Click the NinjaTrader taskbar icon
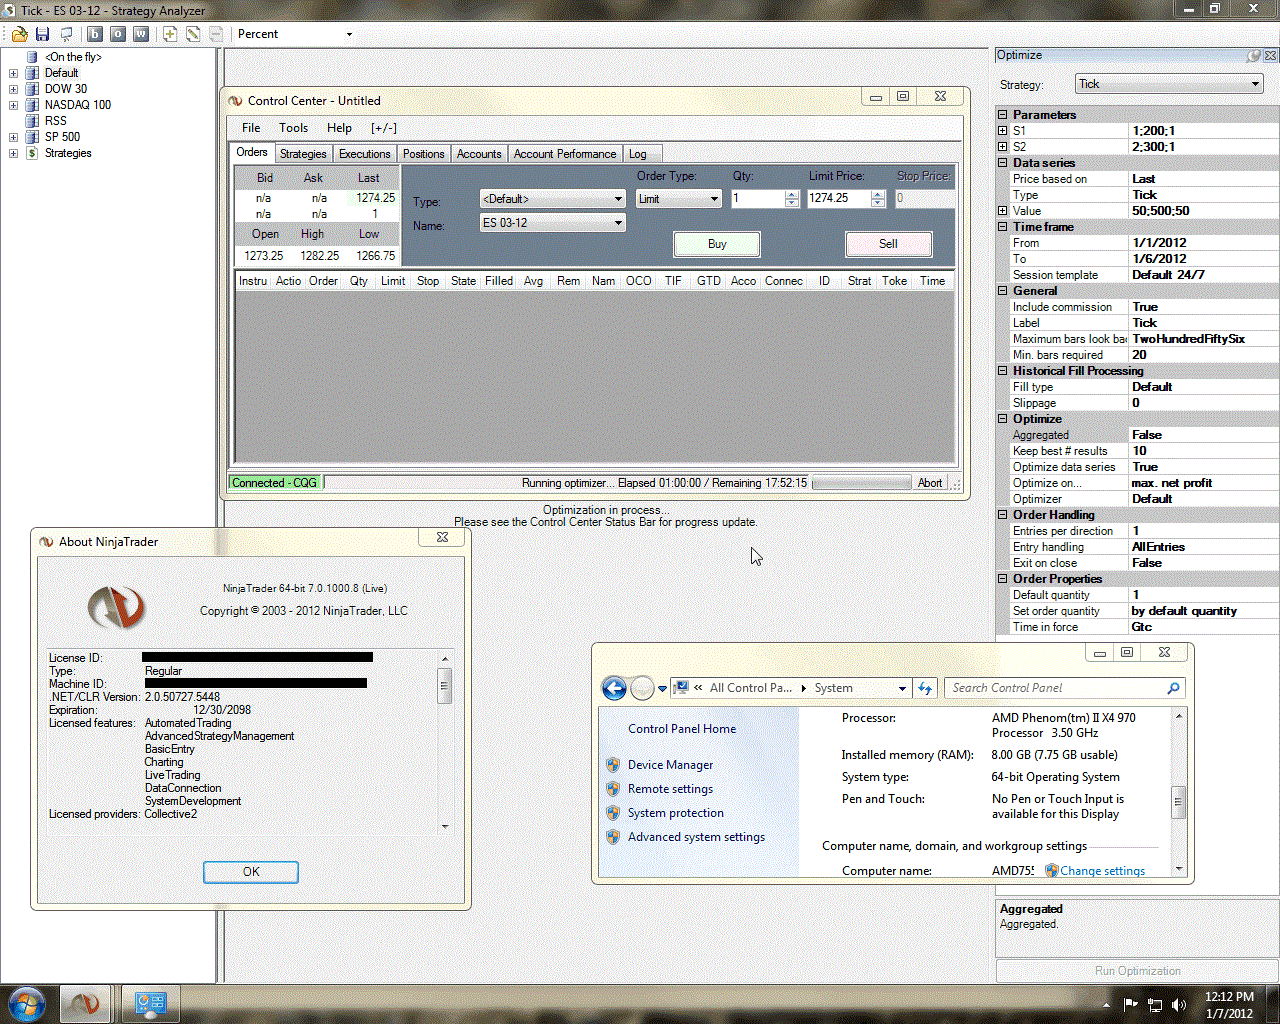The width and height of the screenshot is (1280, 1024). pos(85,1003)
